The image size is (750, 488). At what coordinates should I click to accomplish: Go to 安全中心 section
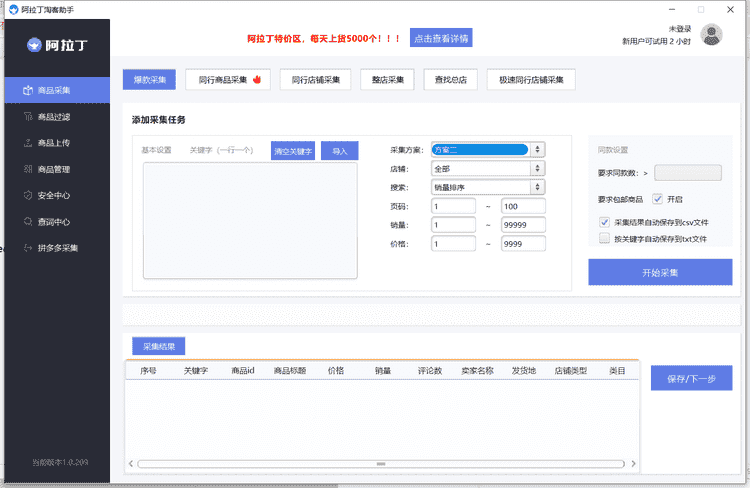tap(57, 195)
